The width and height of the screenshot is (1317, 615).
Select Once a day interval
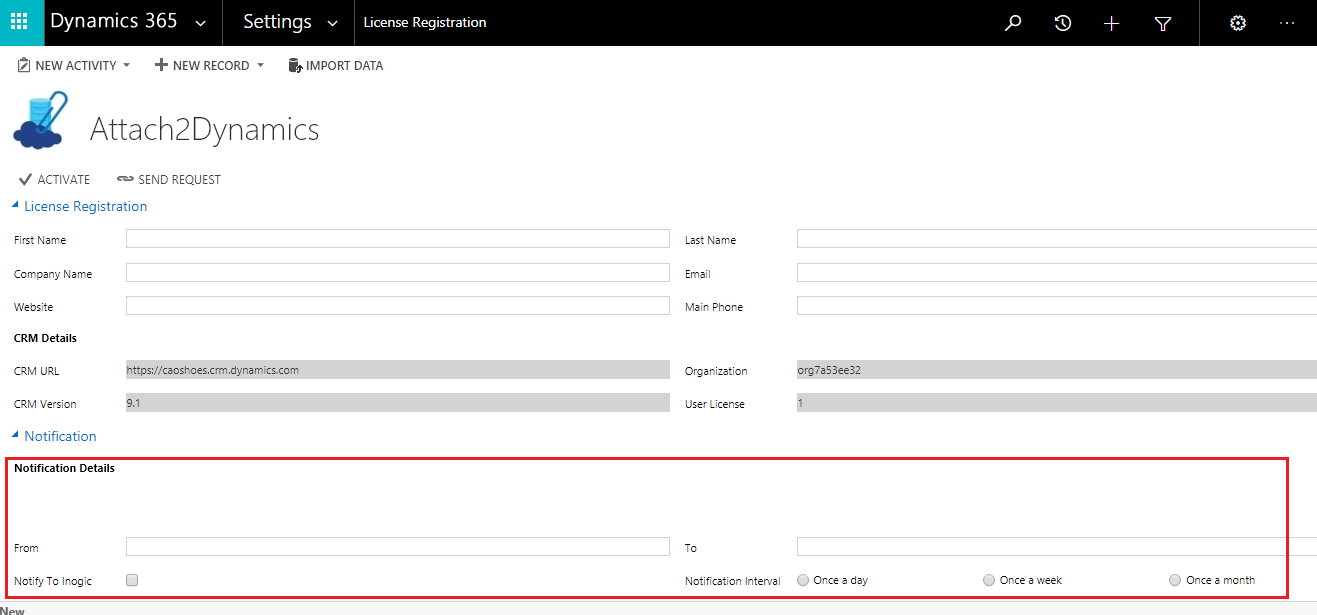pos(803,580)
